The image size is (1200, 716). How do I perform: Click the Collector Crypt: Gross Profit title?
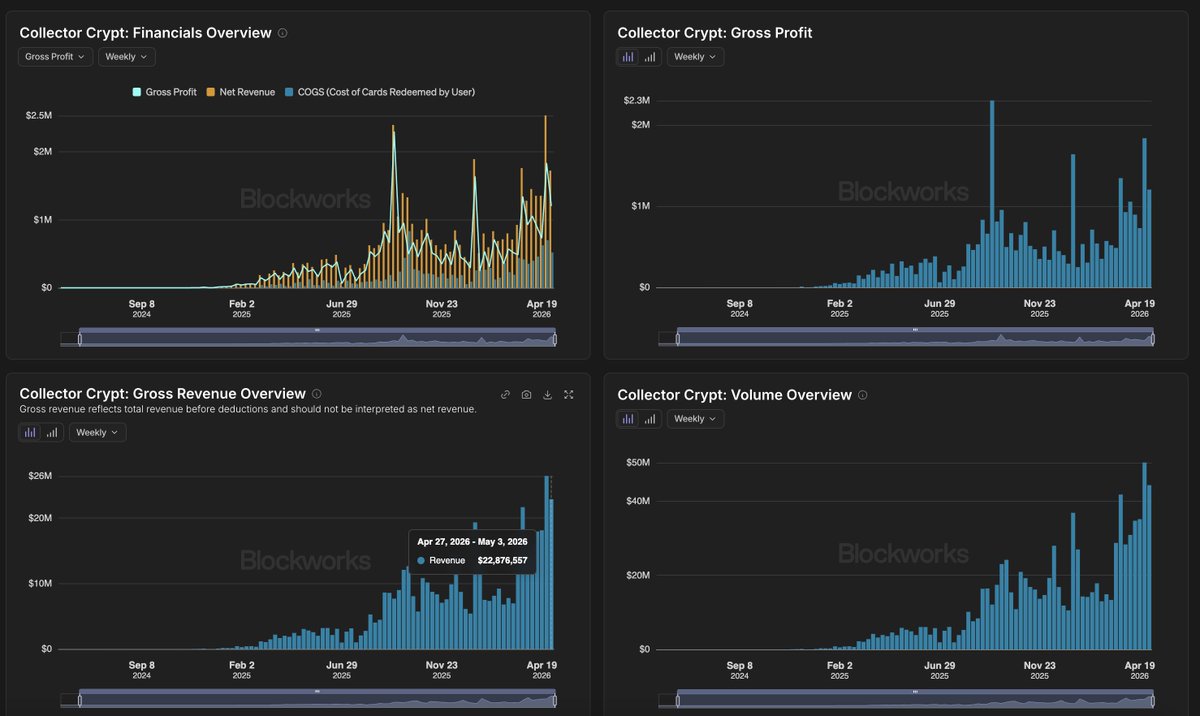coord(715,33)
